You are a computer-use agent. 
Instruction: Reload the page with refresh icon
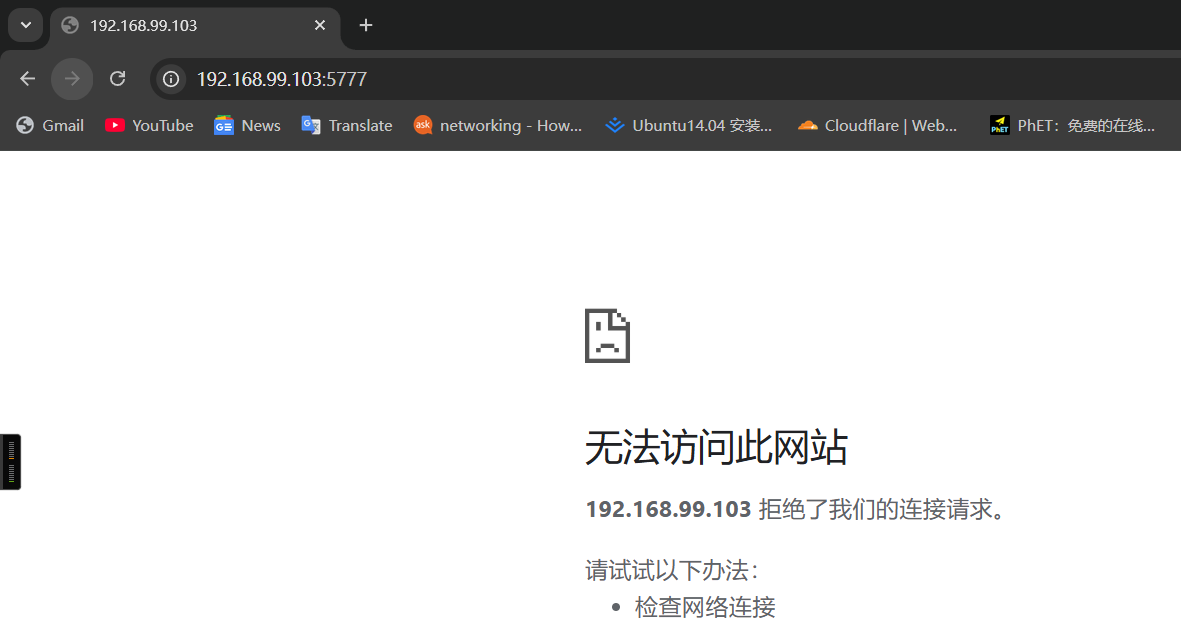(x=117, y=78)
